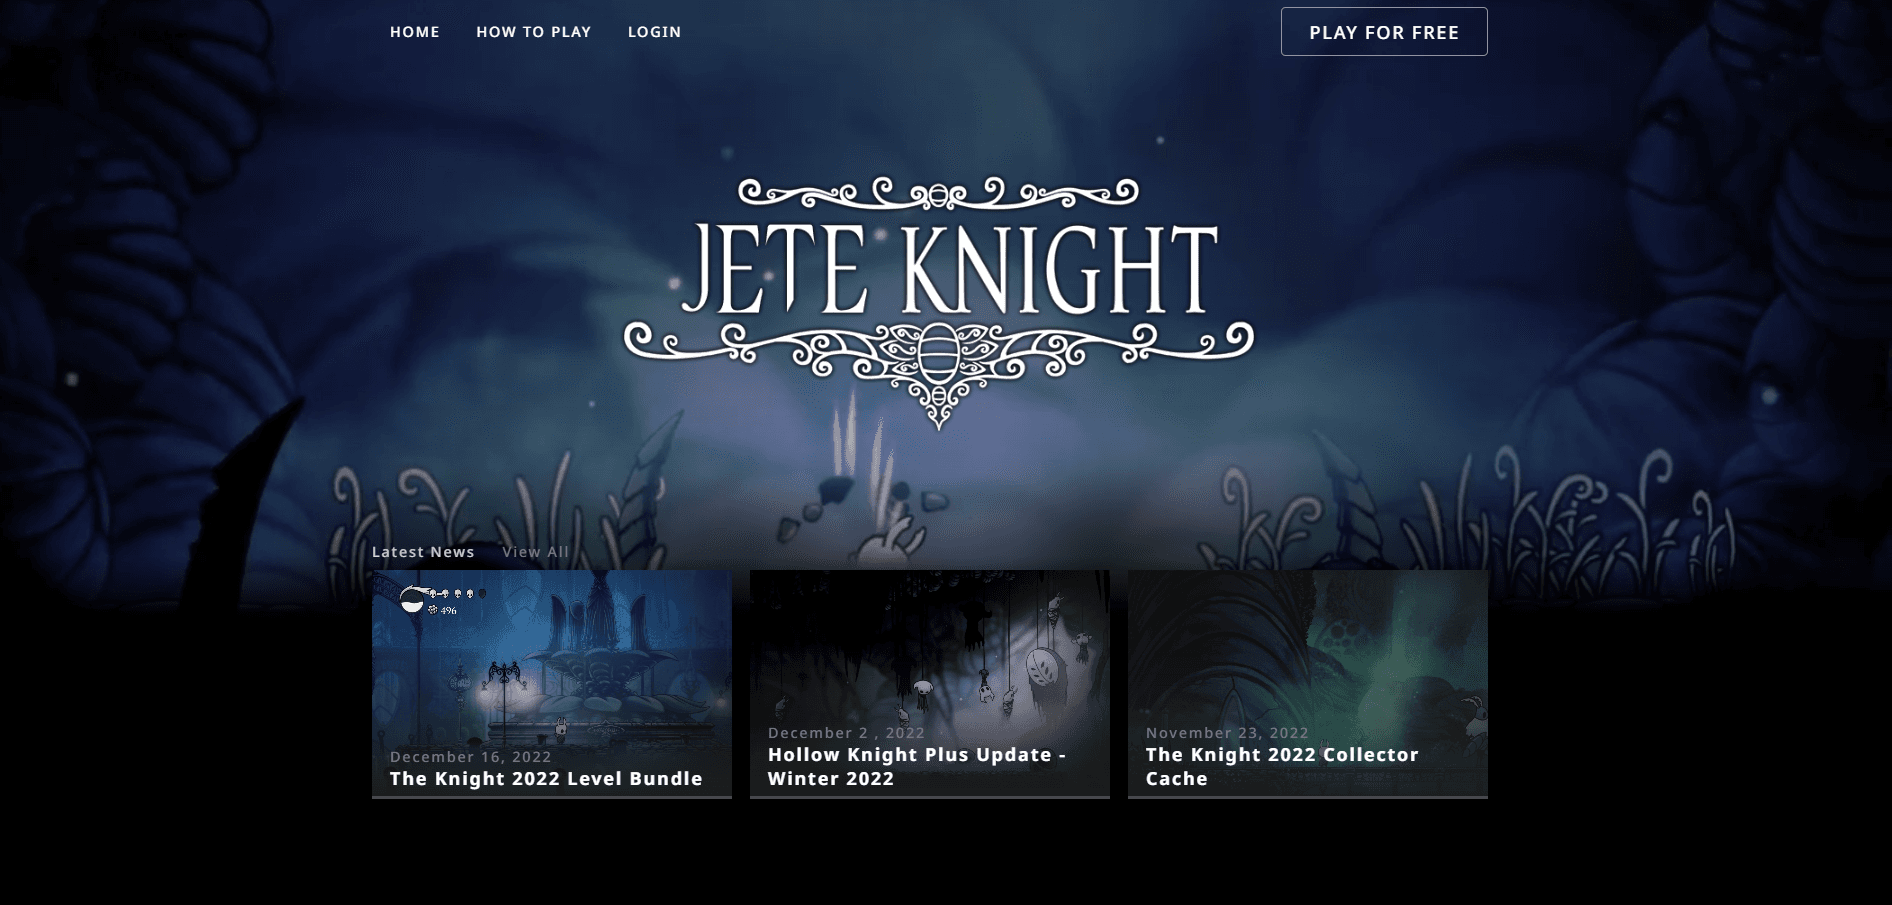Open the HOME navigation link

coord(414,32)
